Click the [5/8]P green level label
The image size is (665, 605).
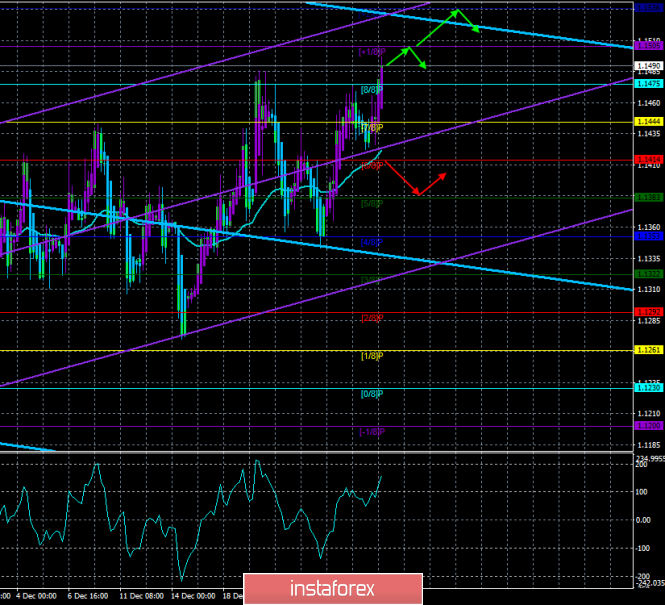click(371, 204)
